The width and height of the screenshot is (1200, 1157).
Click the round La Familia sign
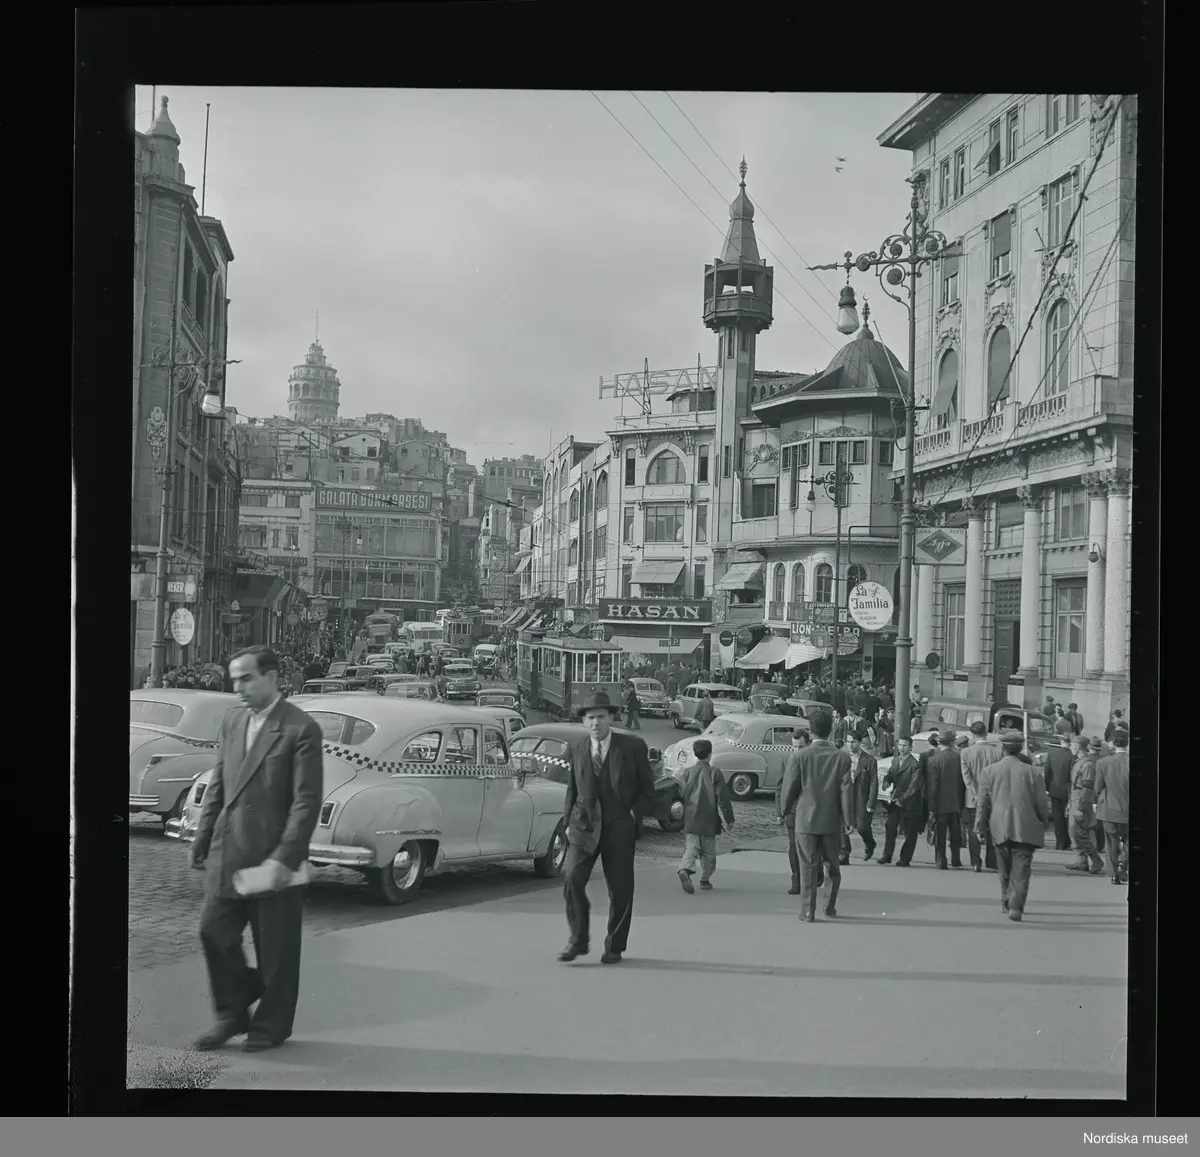[869, 605]
